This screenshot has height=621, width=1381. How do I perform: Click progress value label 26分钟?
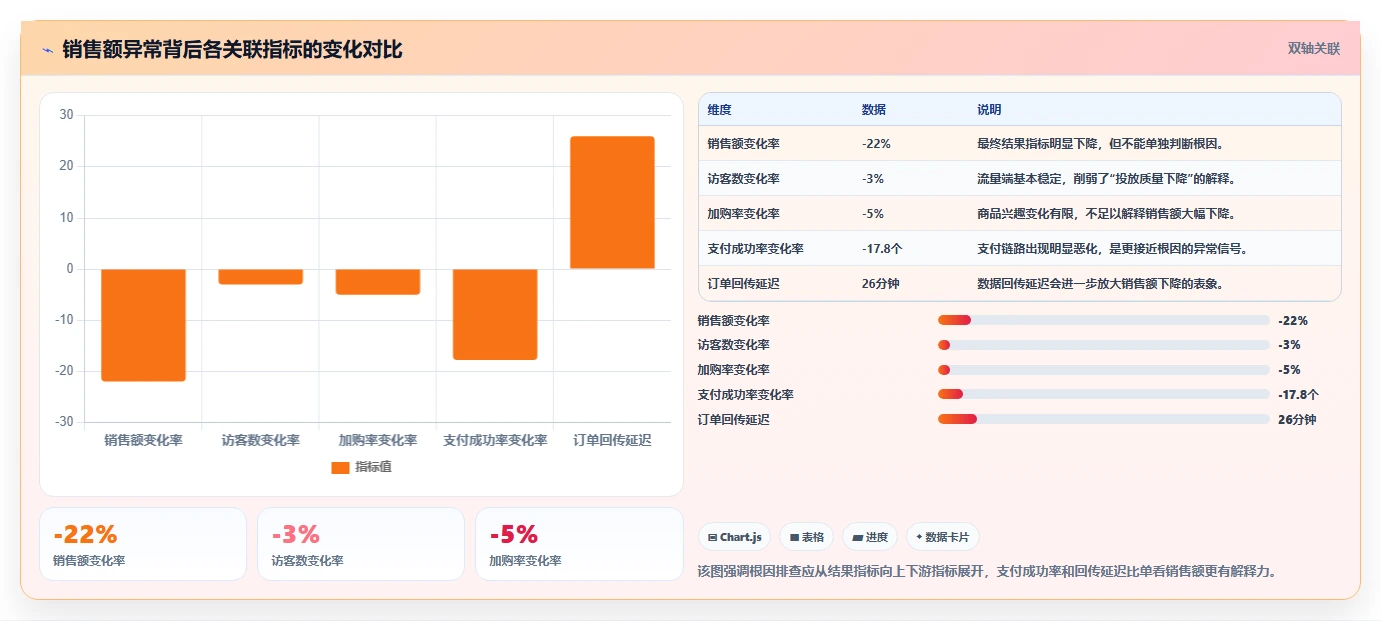tap(1297, 420)
